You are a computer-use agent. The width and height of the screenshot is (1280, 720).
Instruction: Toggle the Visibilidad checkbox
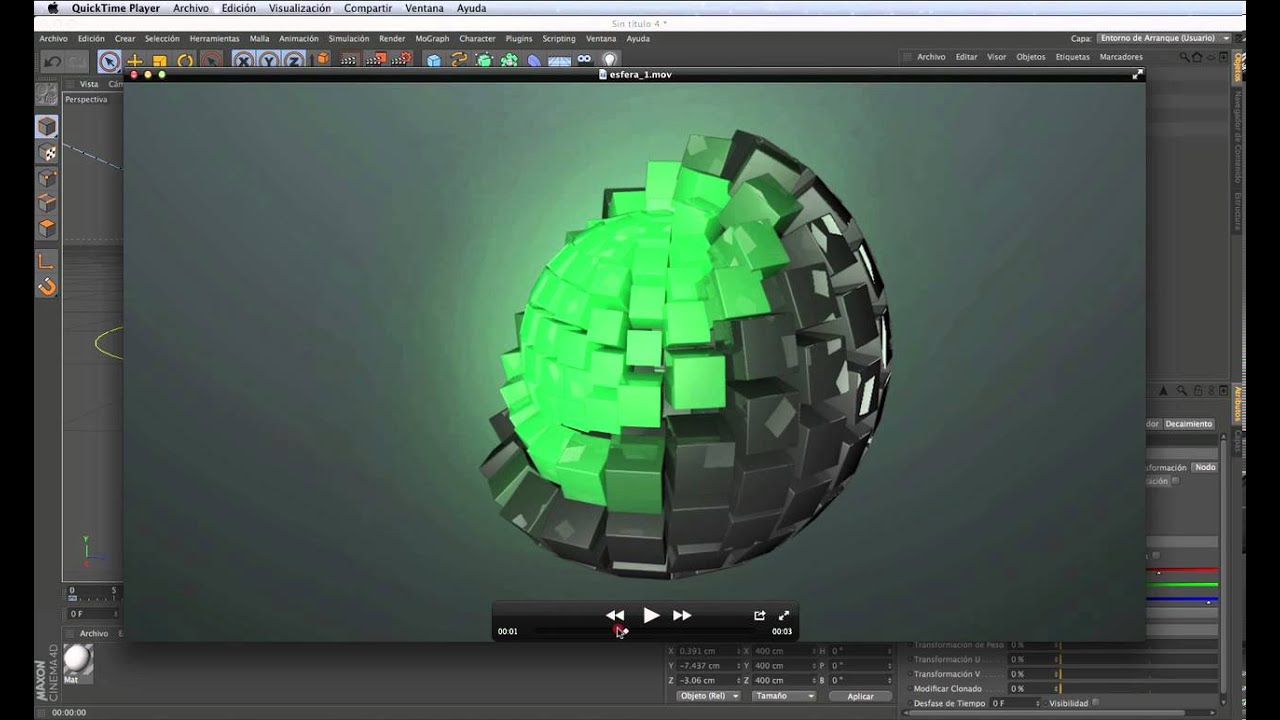click(1096, 703)
